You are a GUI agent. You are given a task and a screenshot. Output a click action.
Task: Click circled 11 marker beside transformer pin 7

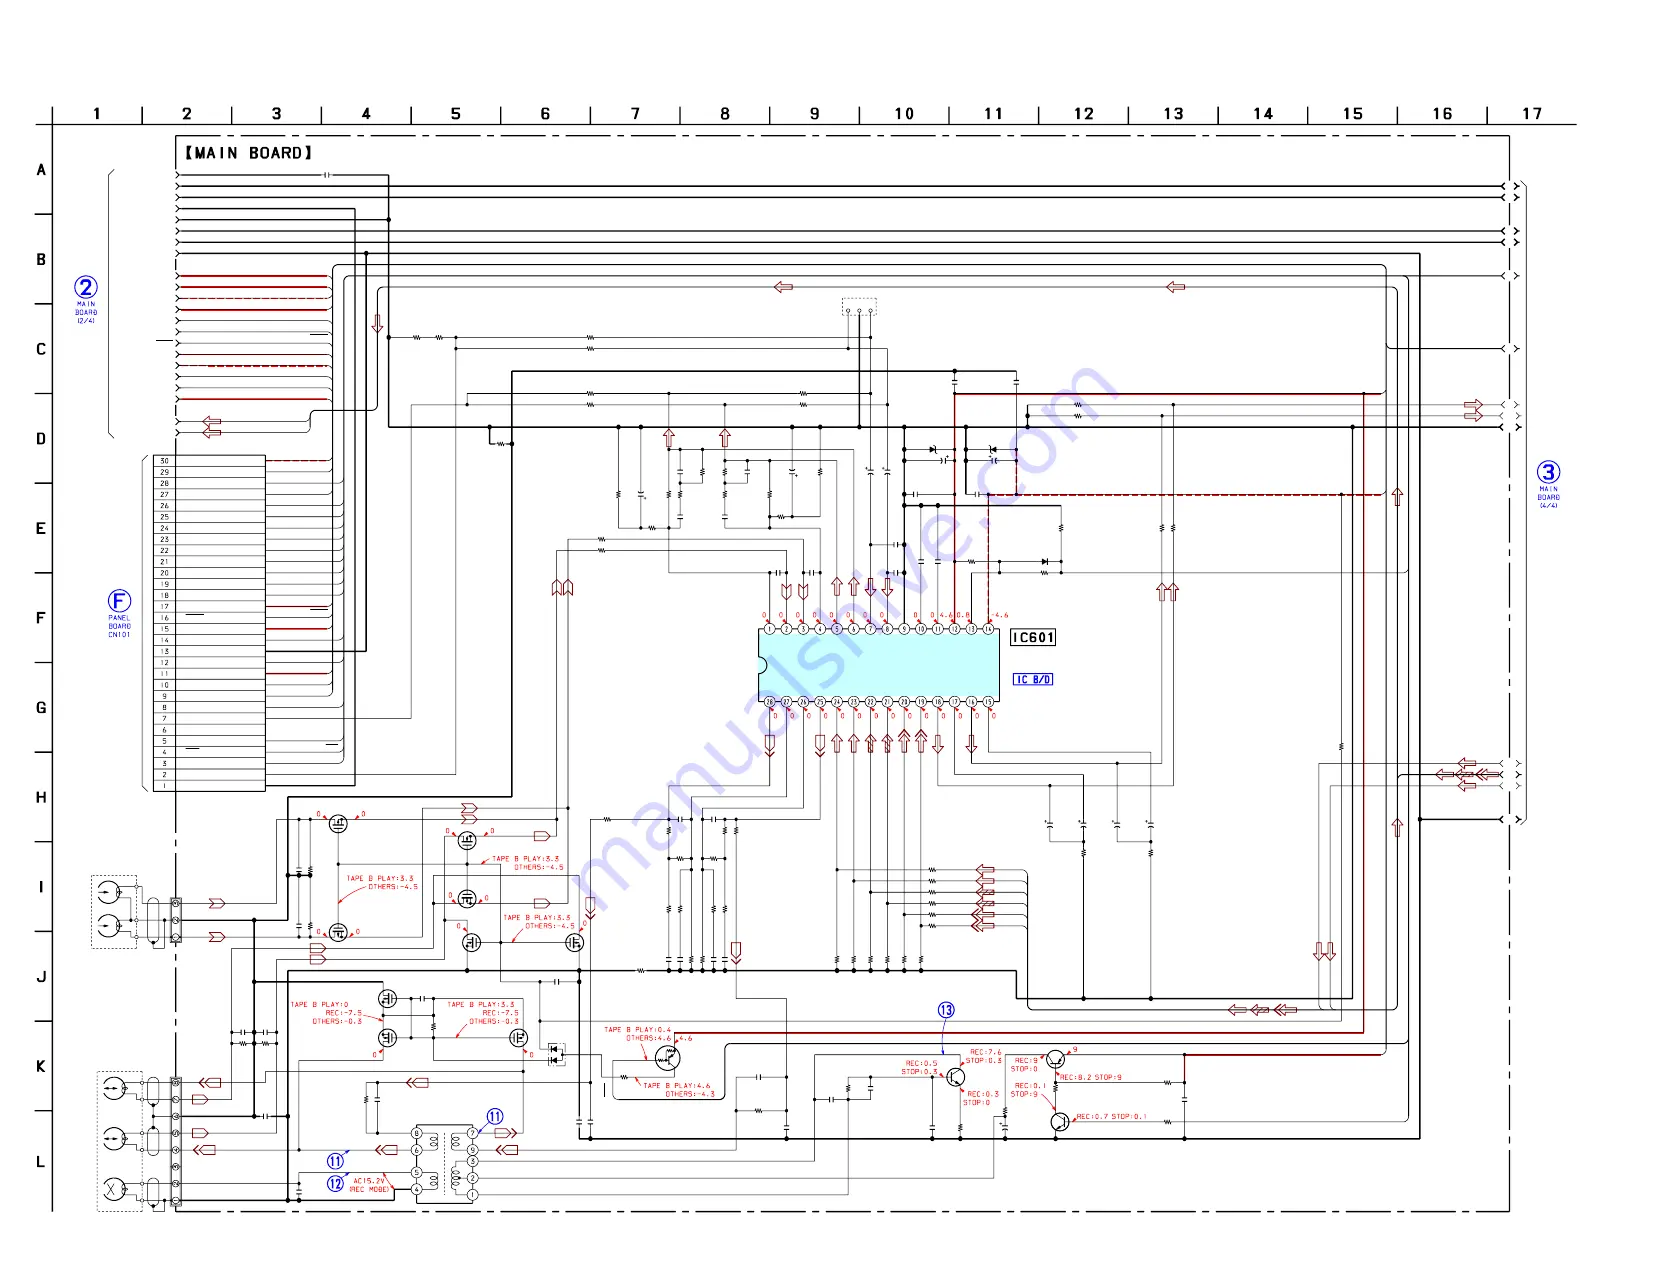(495, 1116)
